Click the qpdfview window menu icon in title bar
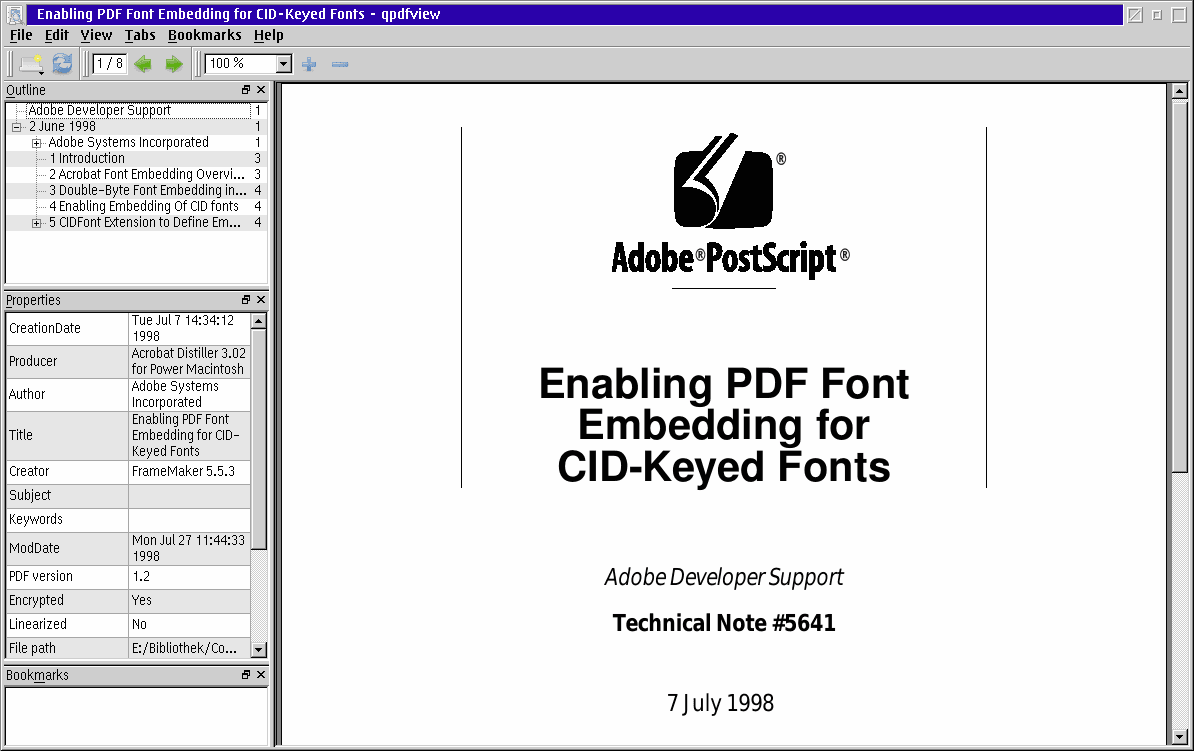 [x=14, y=14]
